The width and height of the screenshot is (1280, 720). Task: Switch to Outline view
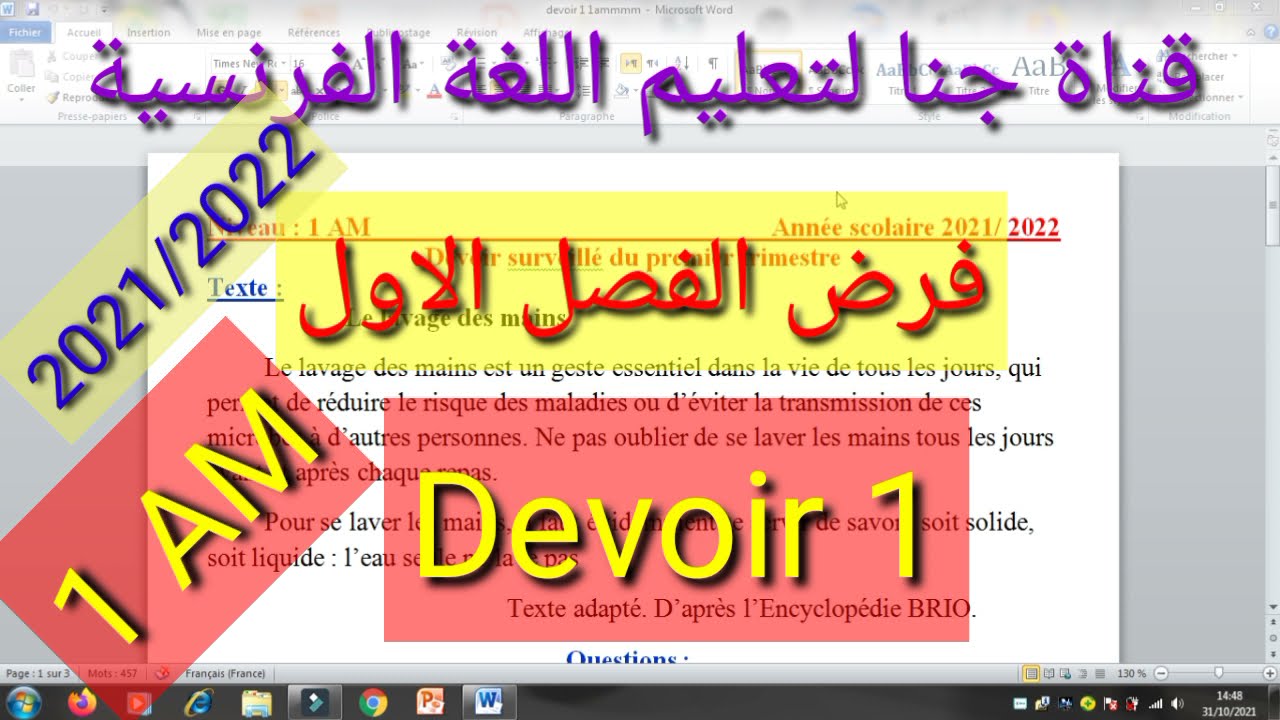[x=1083, y=673]
